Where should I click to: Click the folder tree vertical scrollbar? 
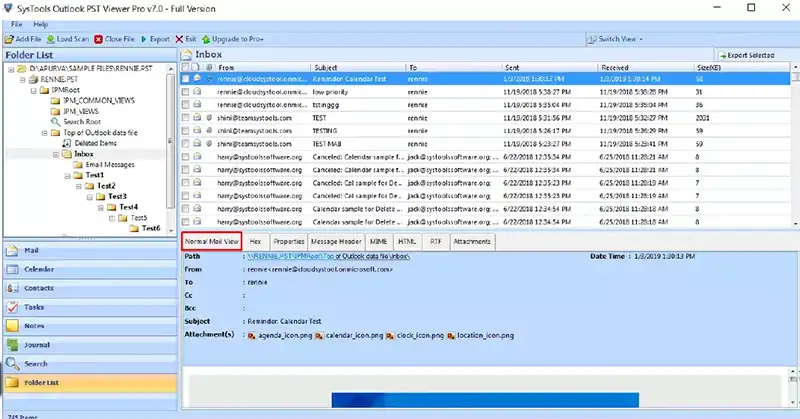pyautogui.click(x=171, y=148)
